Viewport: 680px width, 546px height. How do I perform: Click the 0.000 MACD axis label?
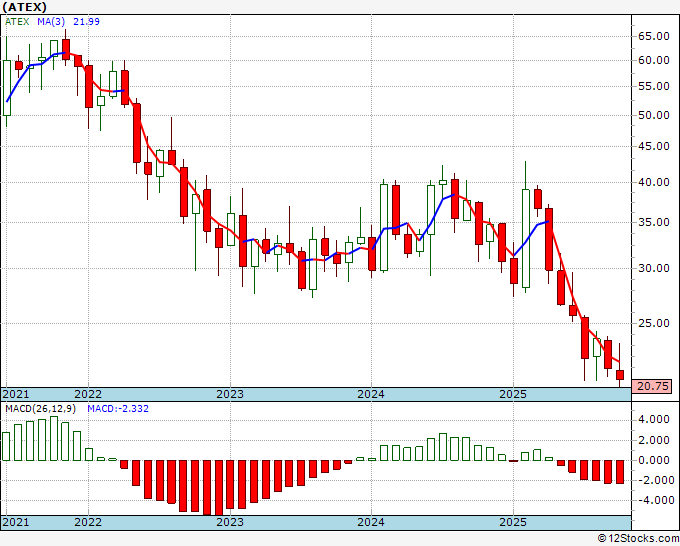click(656, 460)
